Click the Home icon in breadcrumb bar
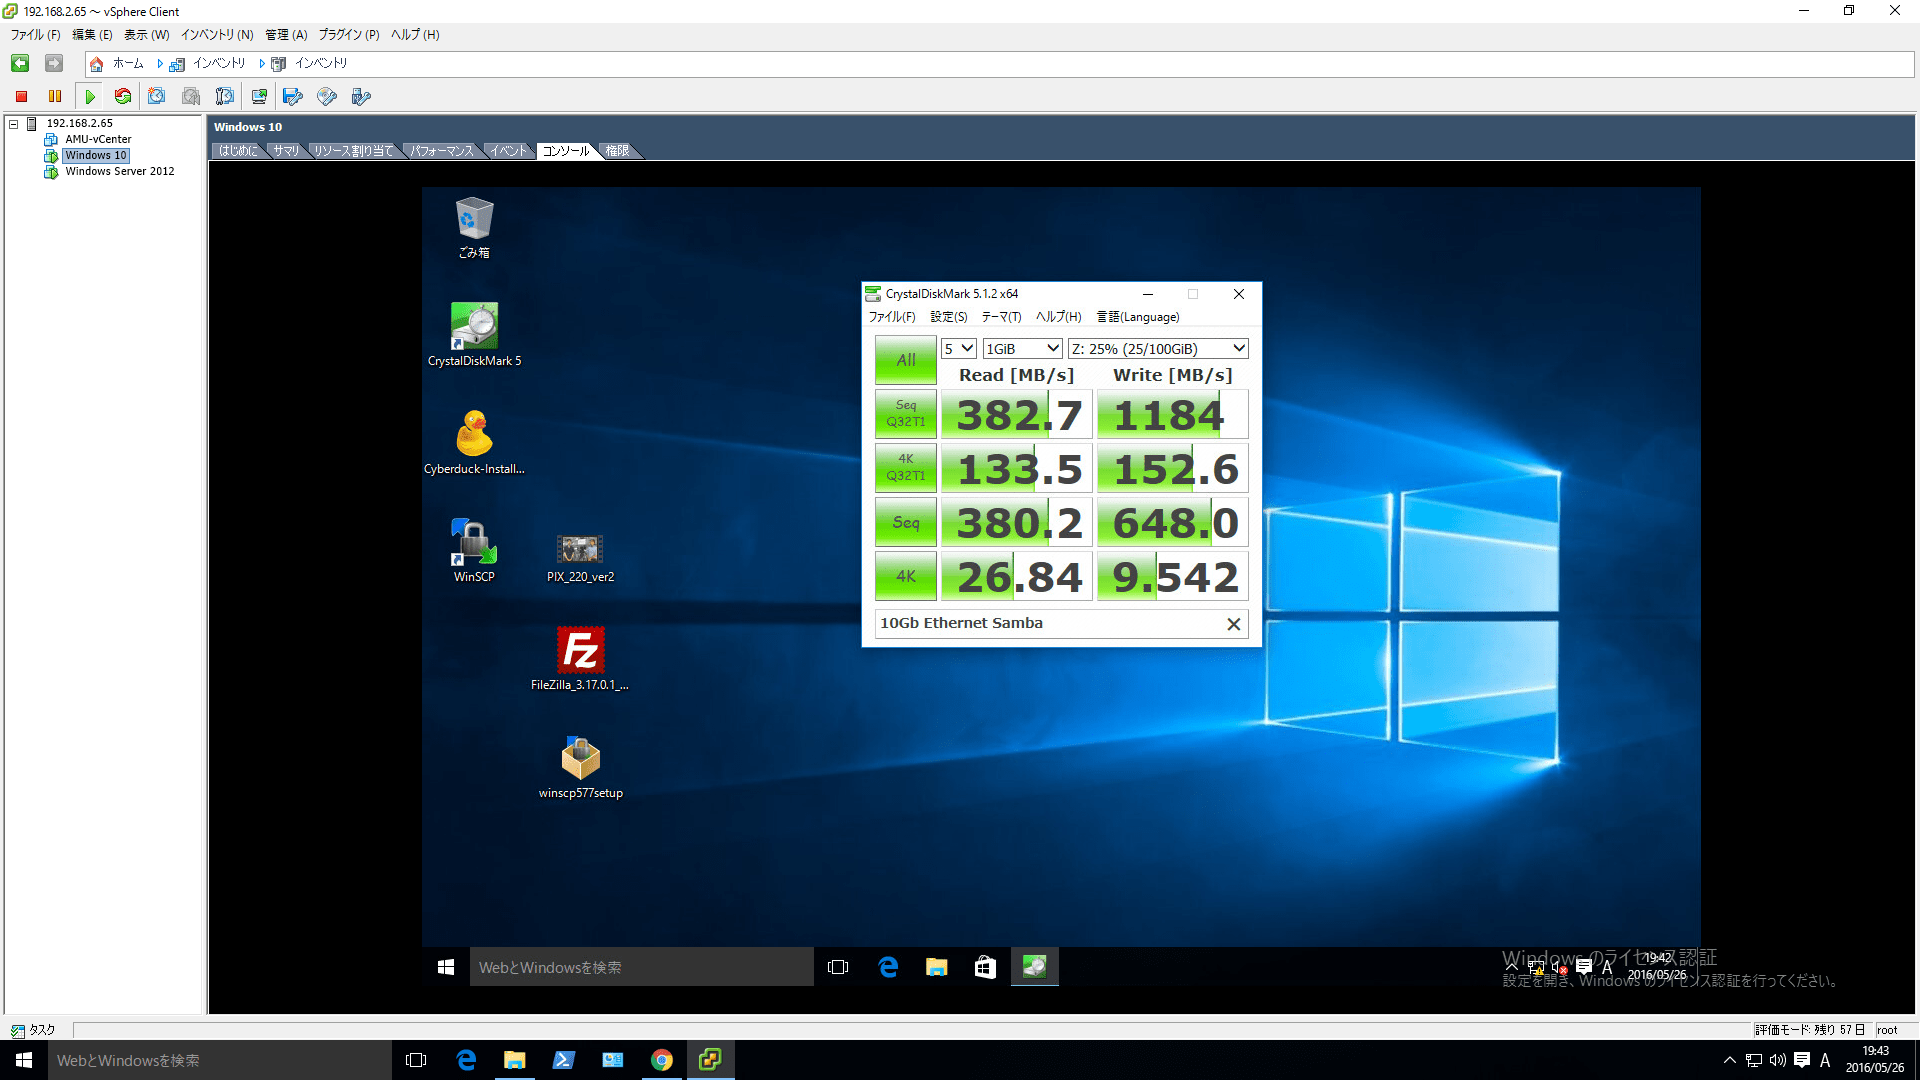The image size is (1920, 1080). (x=97, y=64)
